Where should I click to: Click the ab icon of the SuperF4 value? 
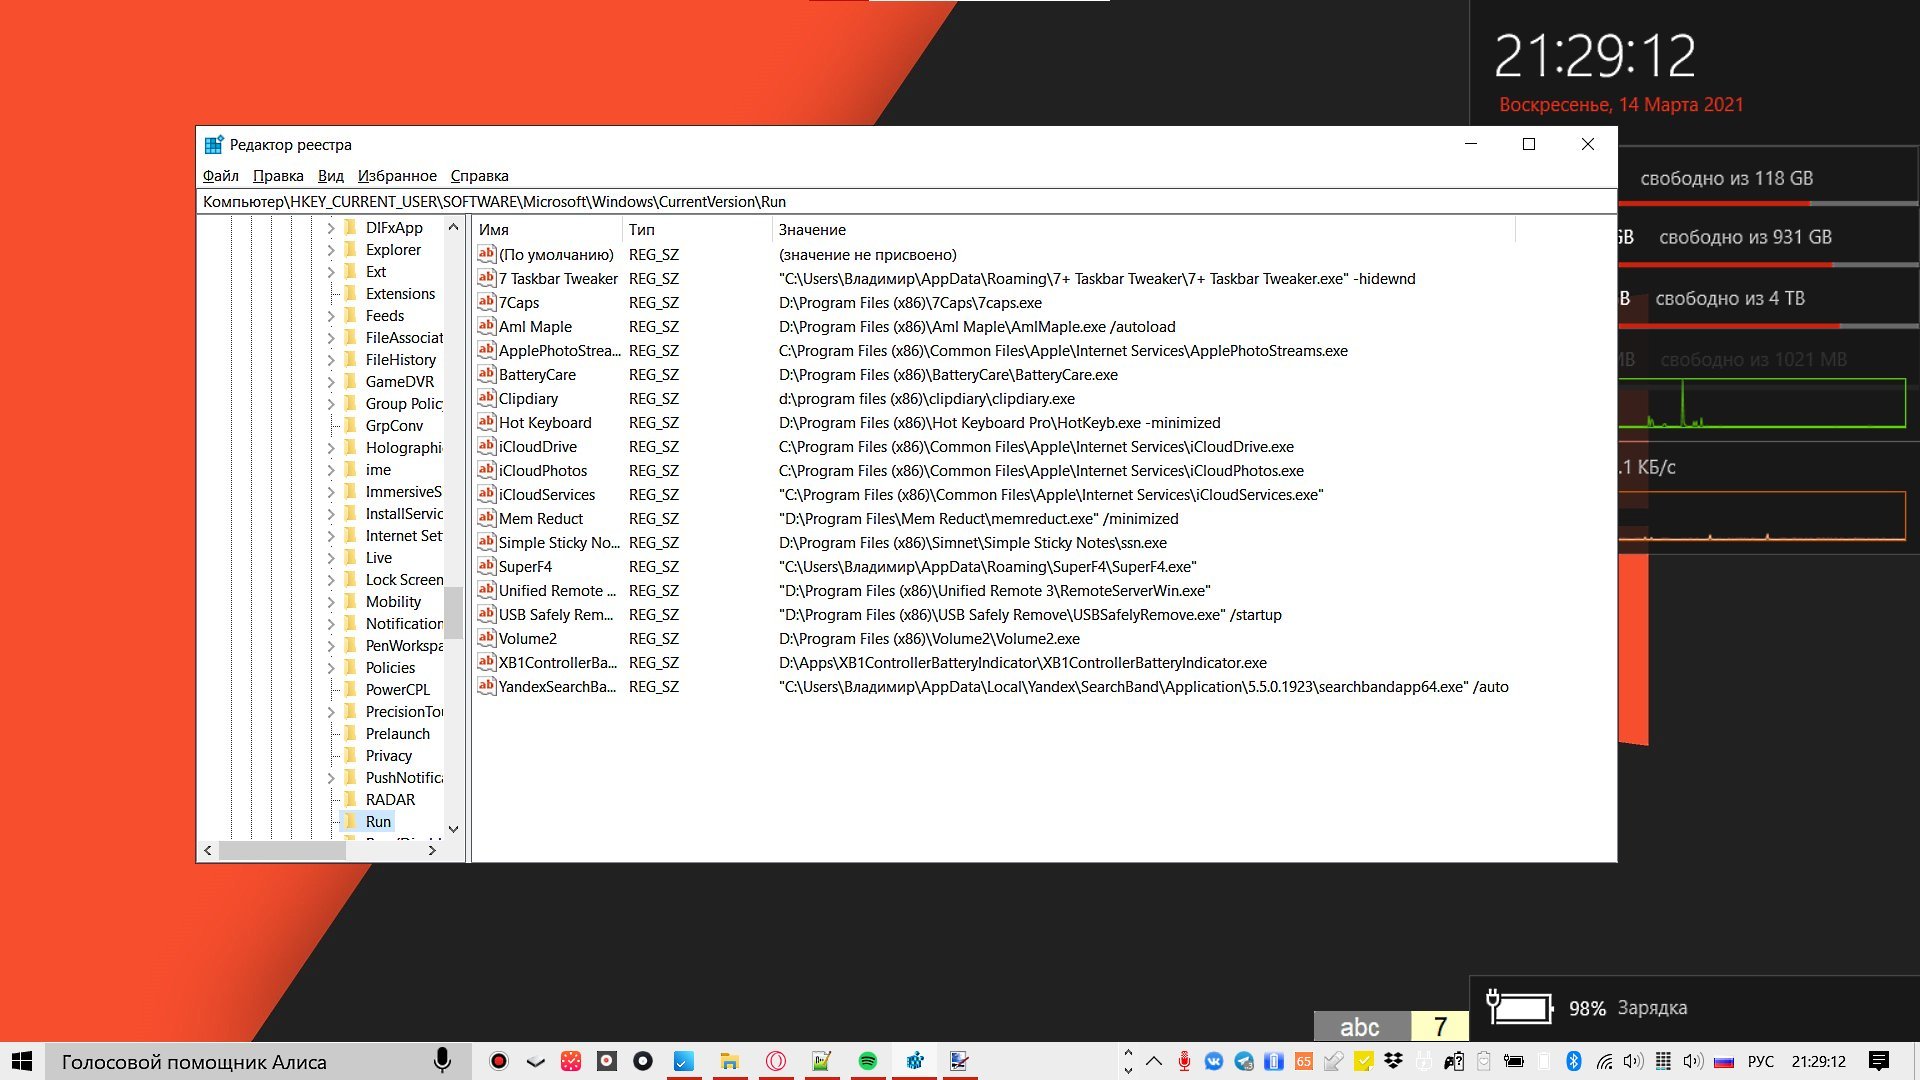[x=486, y=566]
